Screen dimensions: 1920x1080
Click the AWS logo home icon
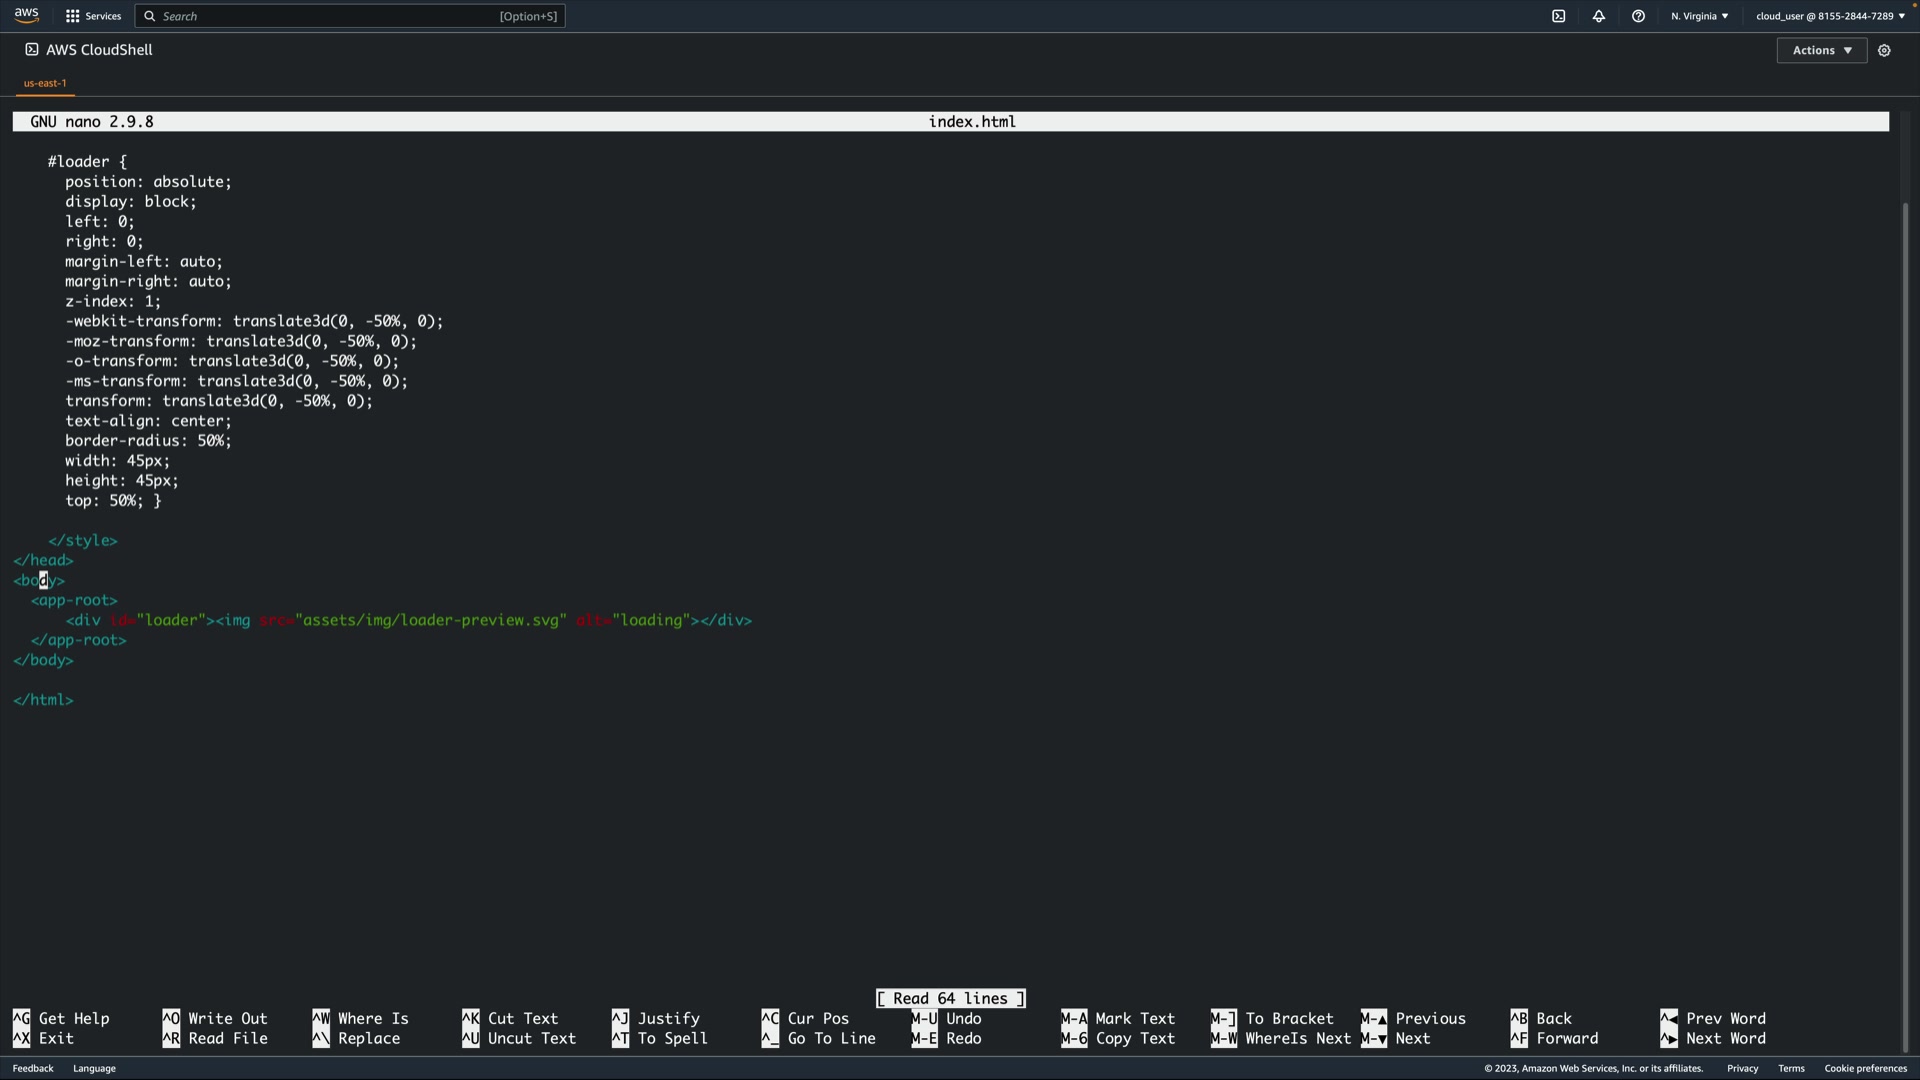click(x=27, y=15)
